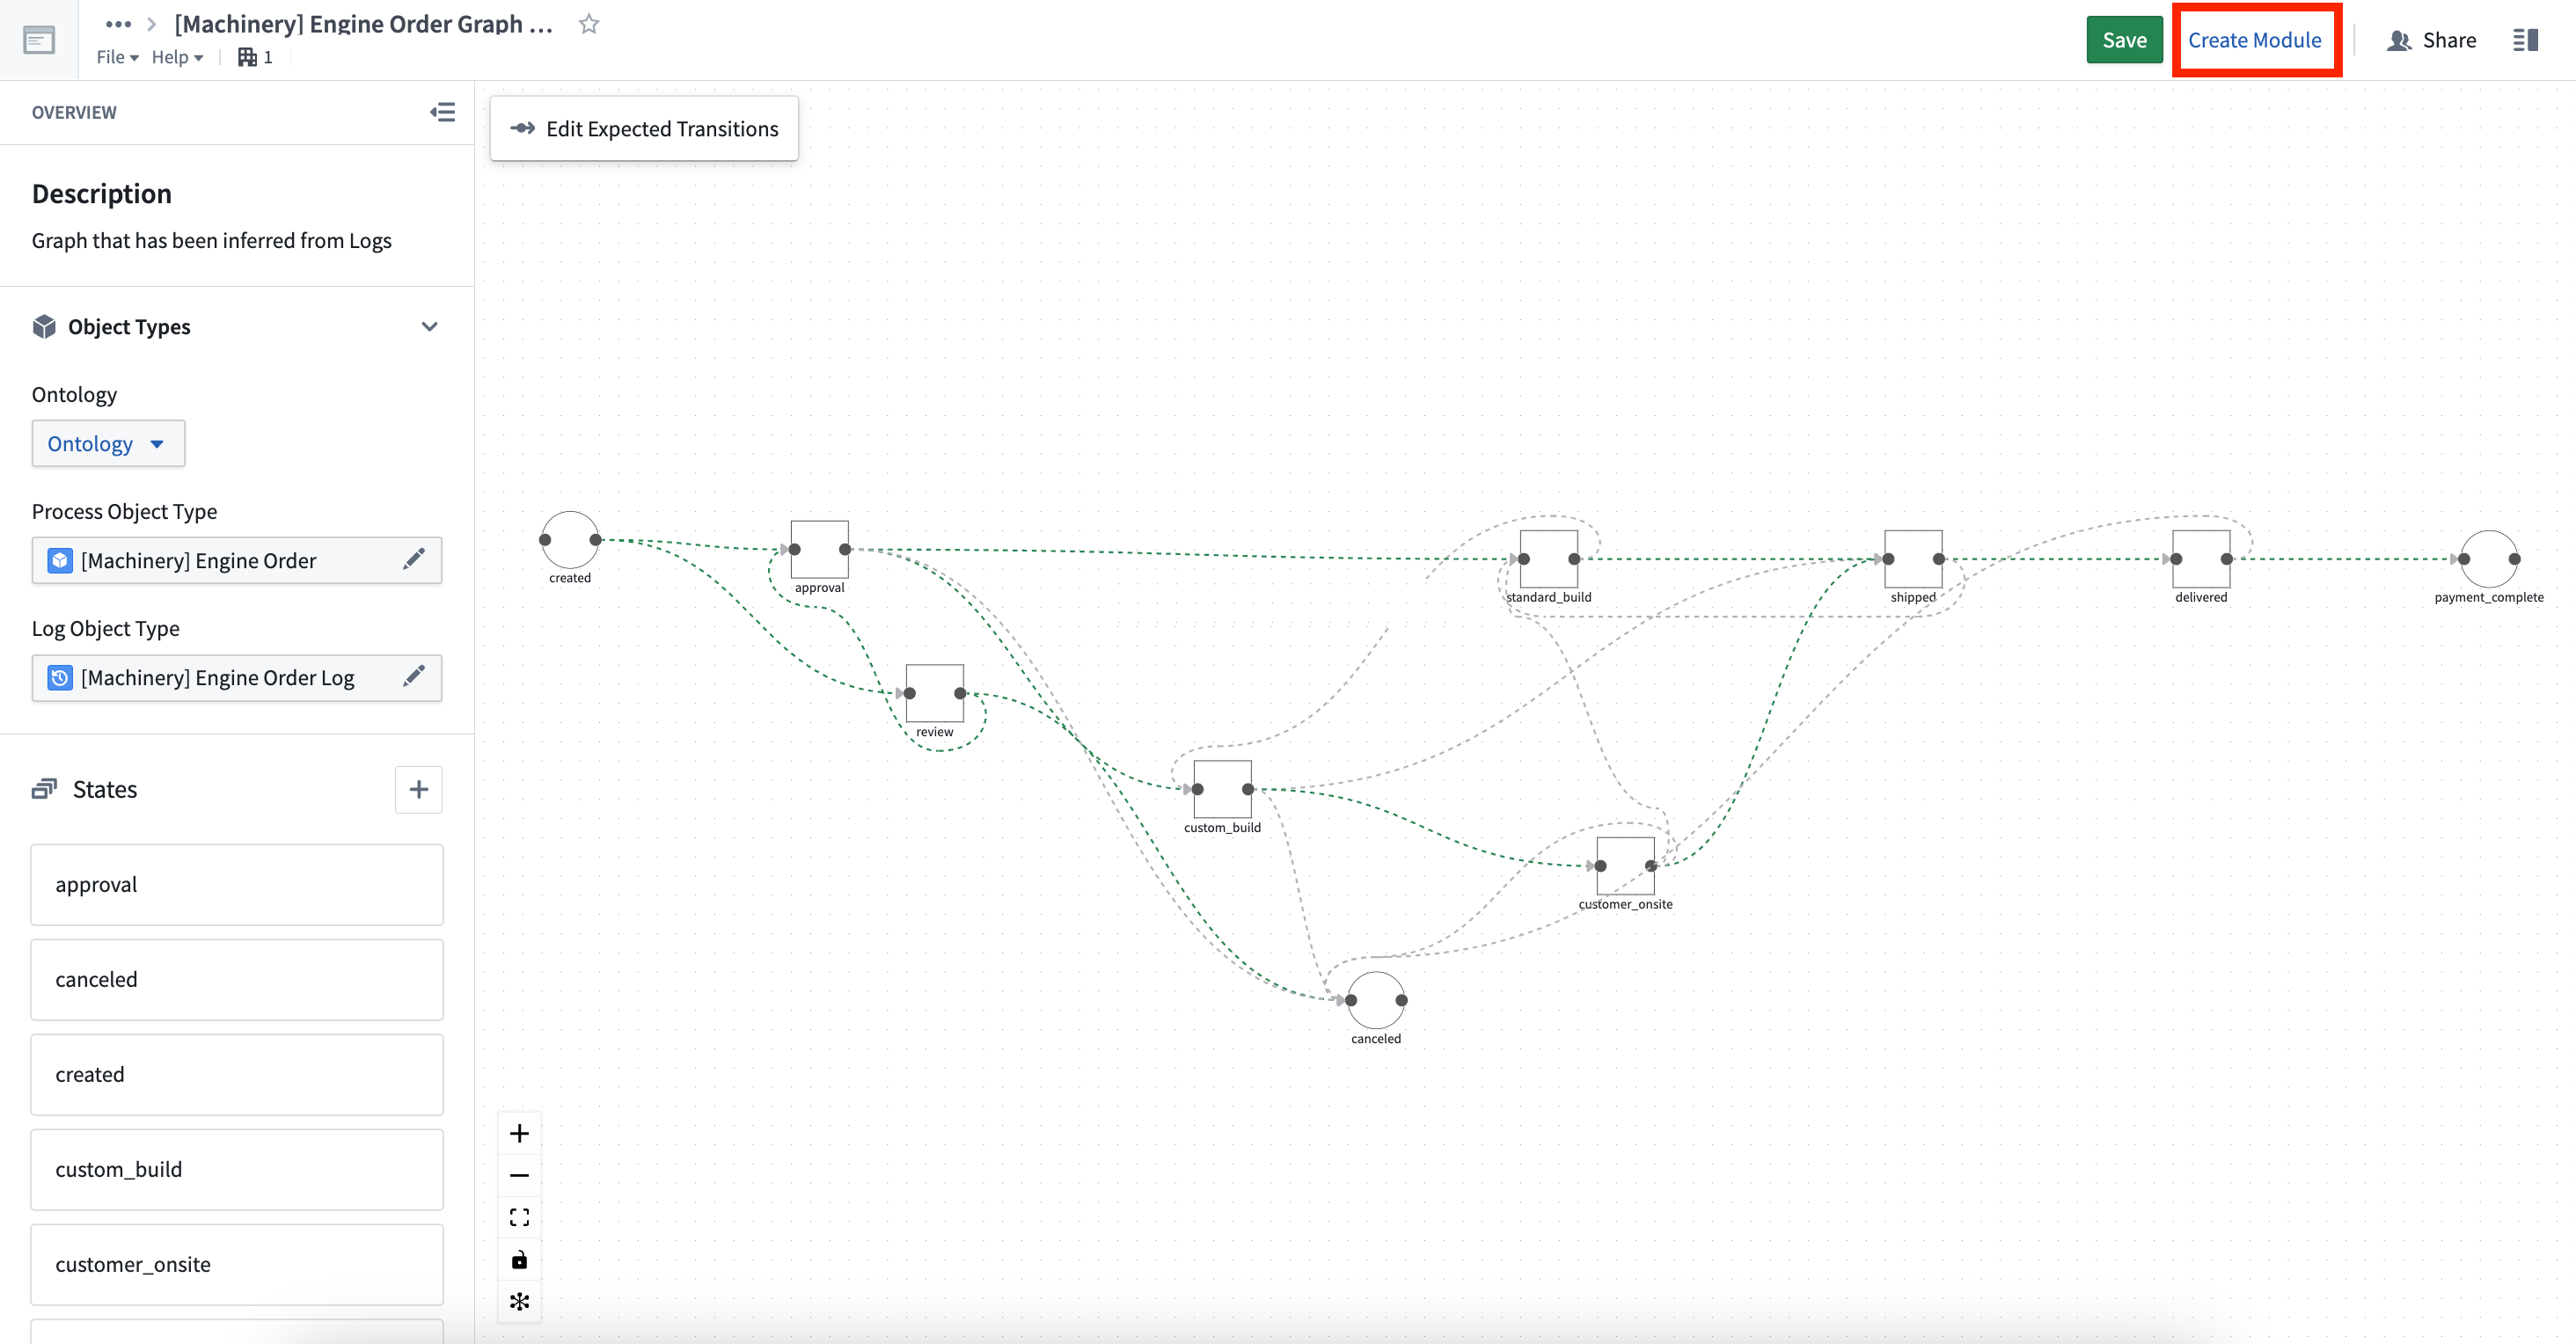Screen dimensions: 2576x1344
Task: Select the Help menu item
Action: [x=172, y=56]
